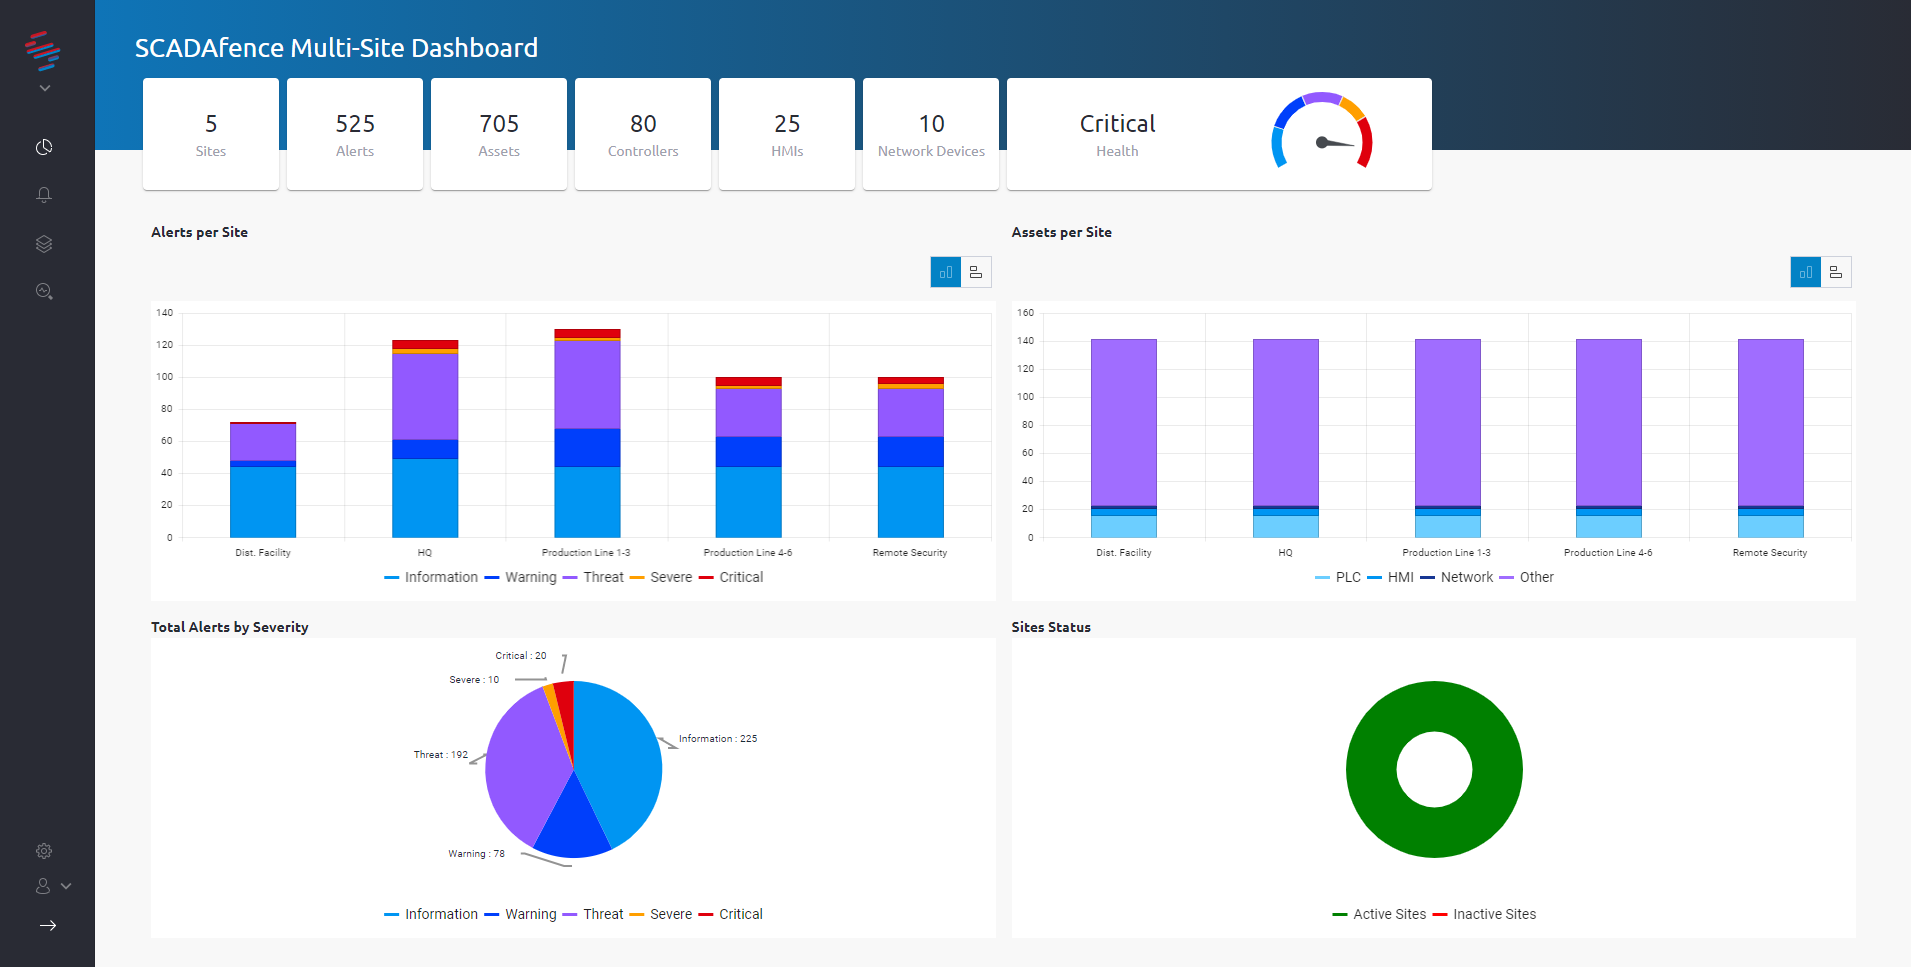Screen dimensions: 1911x967
Task: Open the Dashboard pie chart icon in sidebar
Action: point(44,146)
